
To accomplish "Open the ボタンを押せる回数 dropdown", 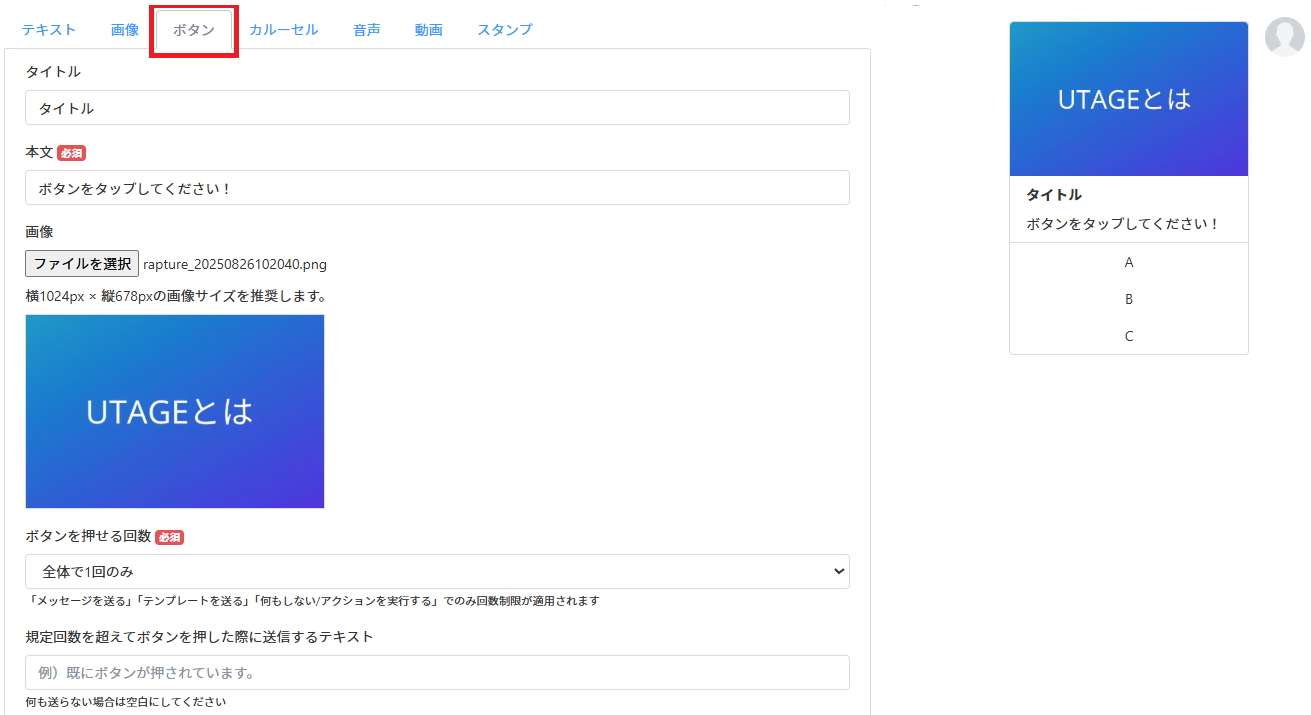I will click(x=437, y=571).
